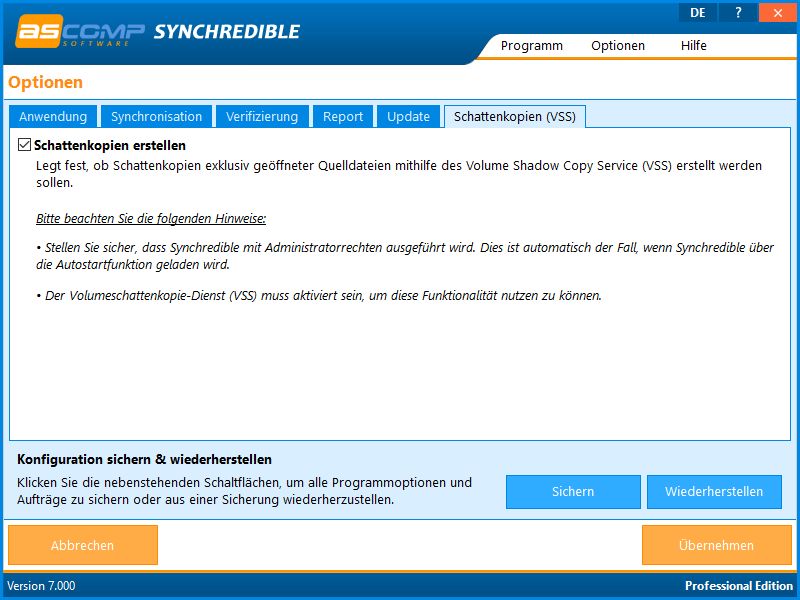This screenshot has height=600, width=800.
Task: Apply settings with Übernehmen button
Action: click(716, 545)
